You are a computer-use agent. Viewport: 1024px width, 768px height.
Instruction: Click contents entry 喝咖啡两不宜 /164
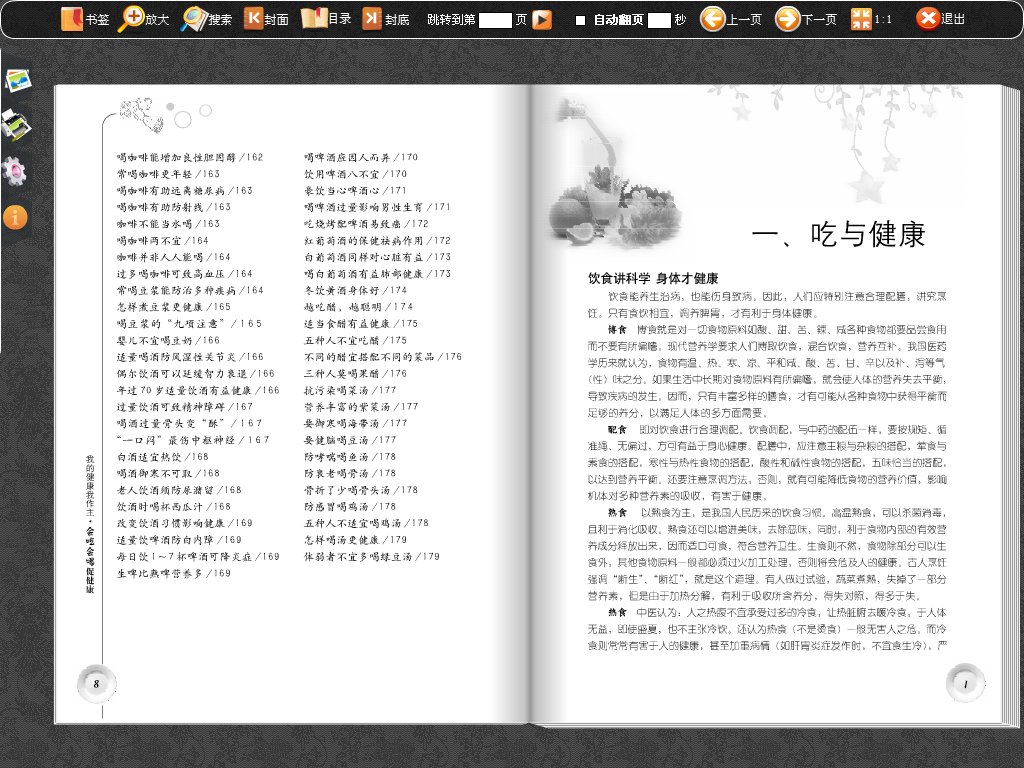tap(163, 240)
